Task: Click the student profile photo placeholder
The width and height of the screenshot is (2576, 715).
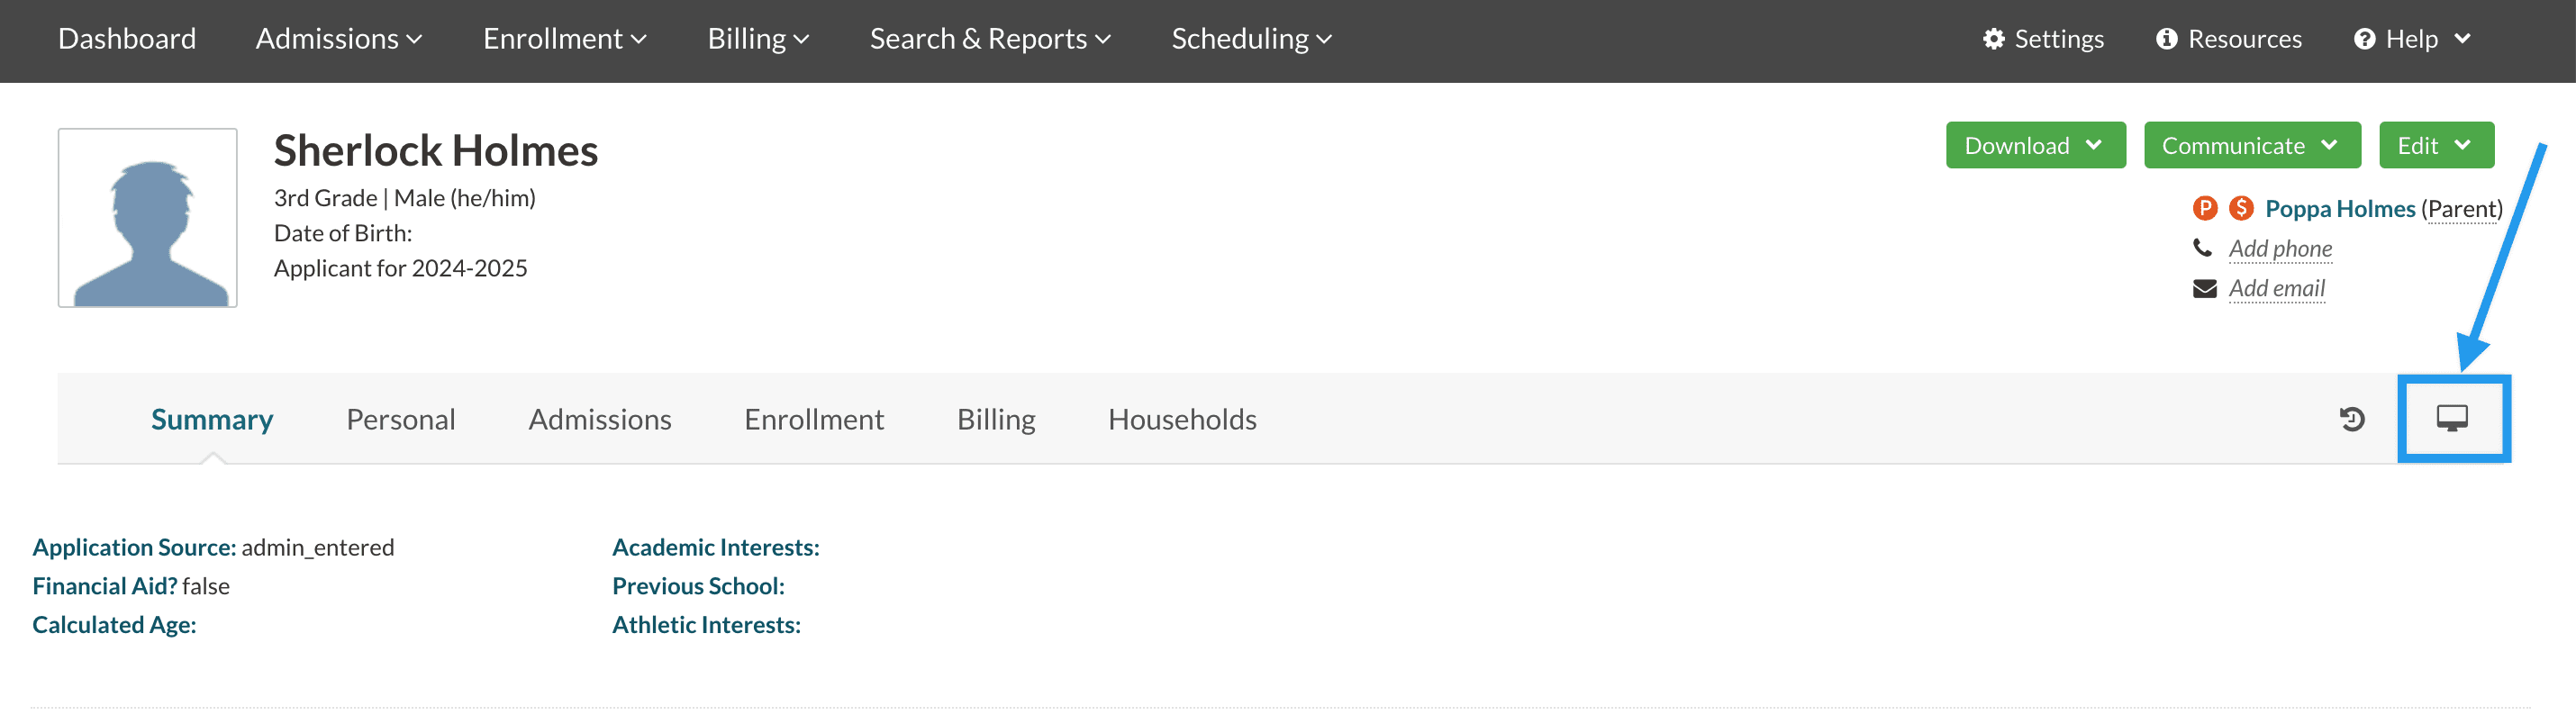Action: [x=148, y=217]
